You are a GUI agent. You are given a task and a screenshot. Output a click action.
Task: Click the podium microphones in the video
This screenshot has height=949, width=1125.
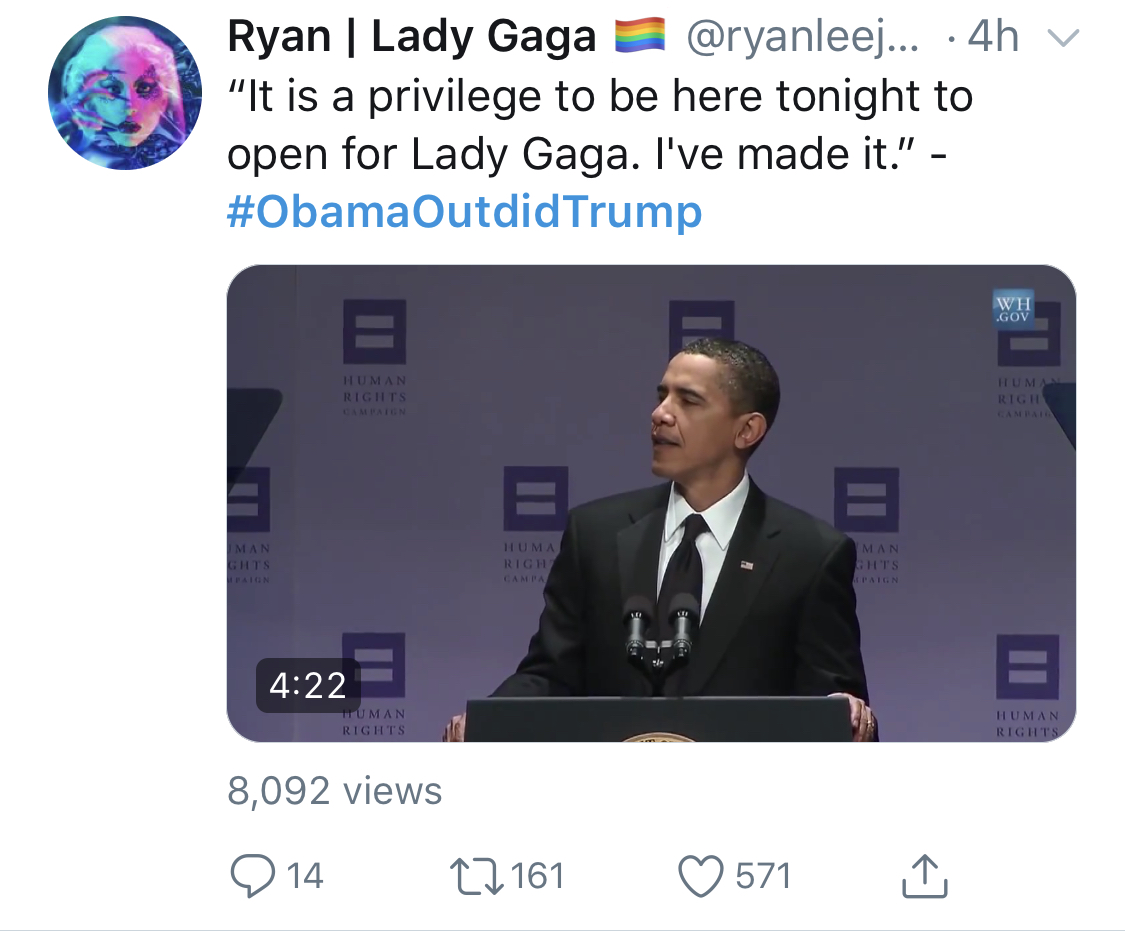(659, 631)
